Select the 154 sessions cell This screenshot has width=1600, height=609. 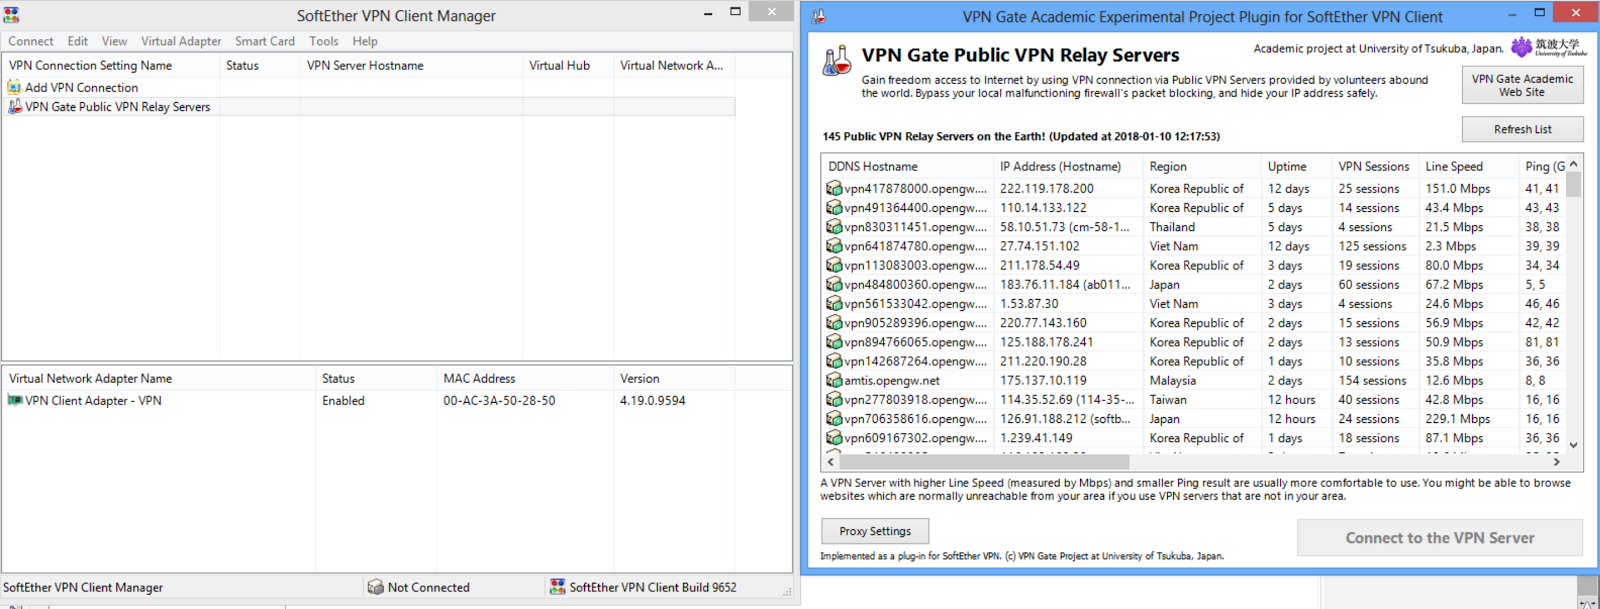(1372, 380)
